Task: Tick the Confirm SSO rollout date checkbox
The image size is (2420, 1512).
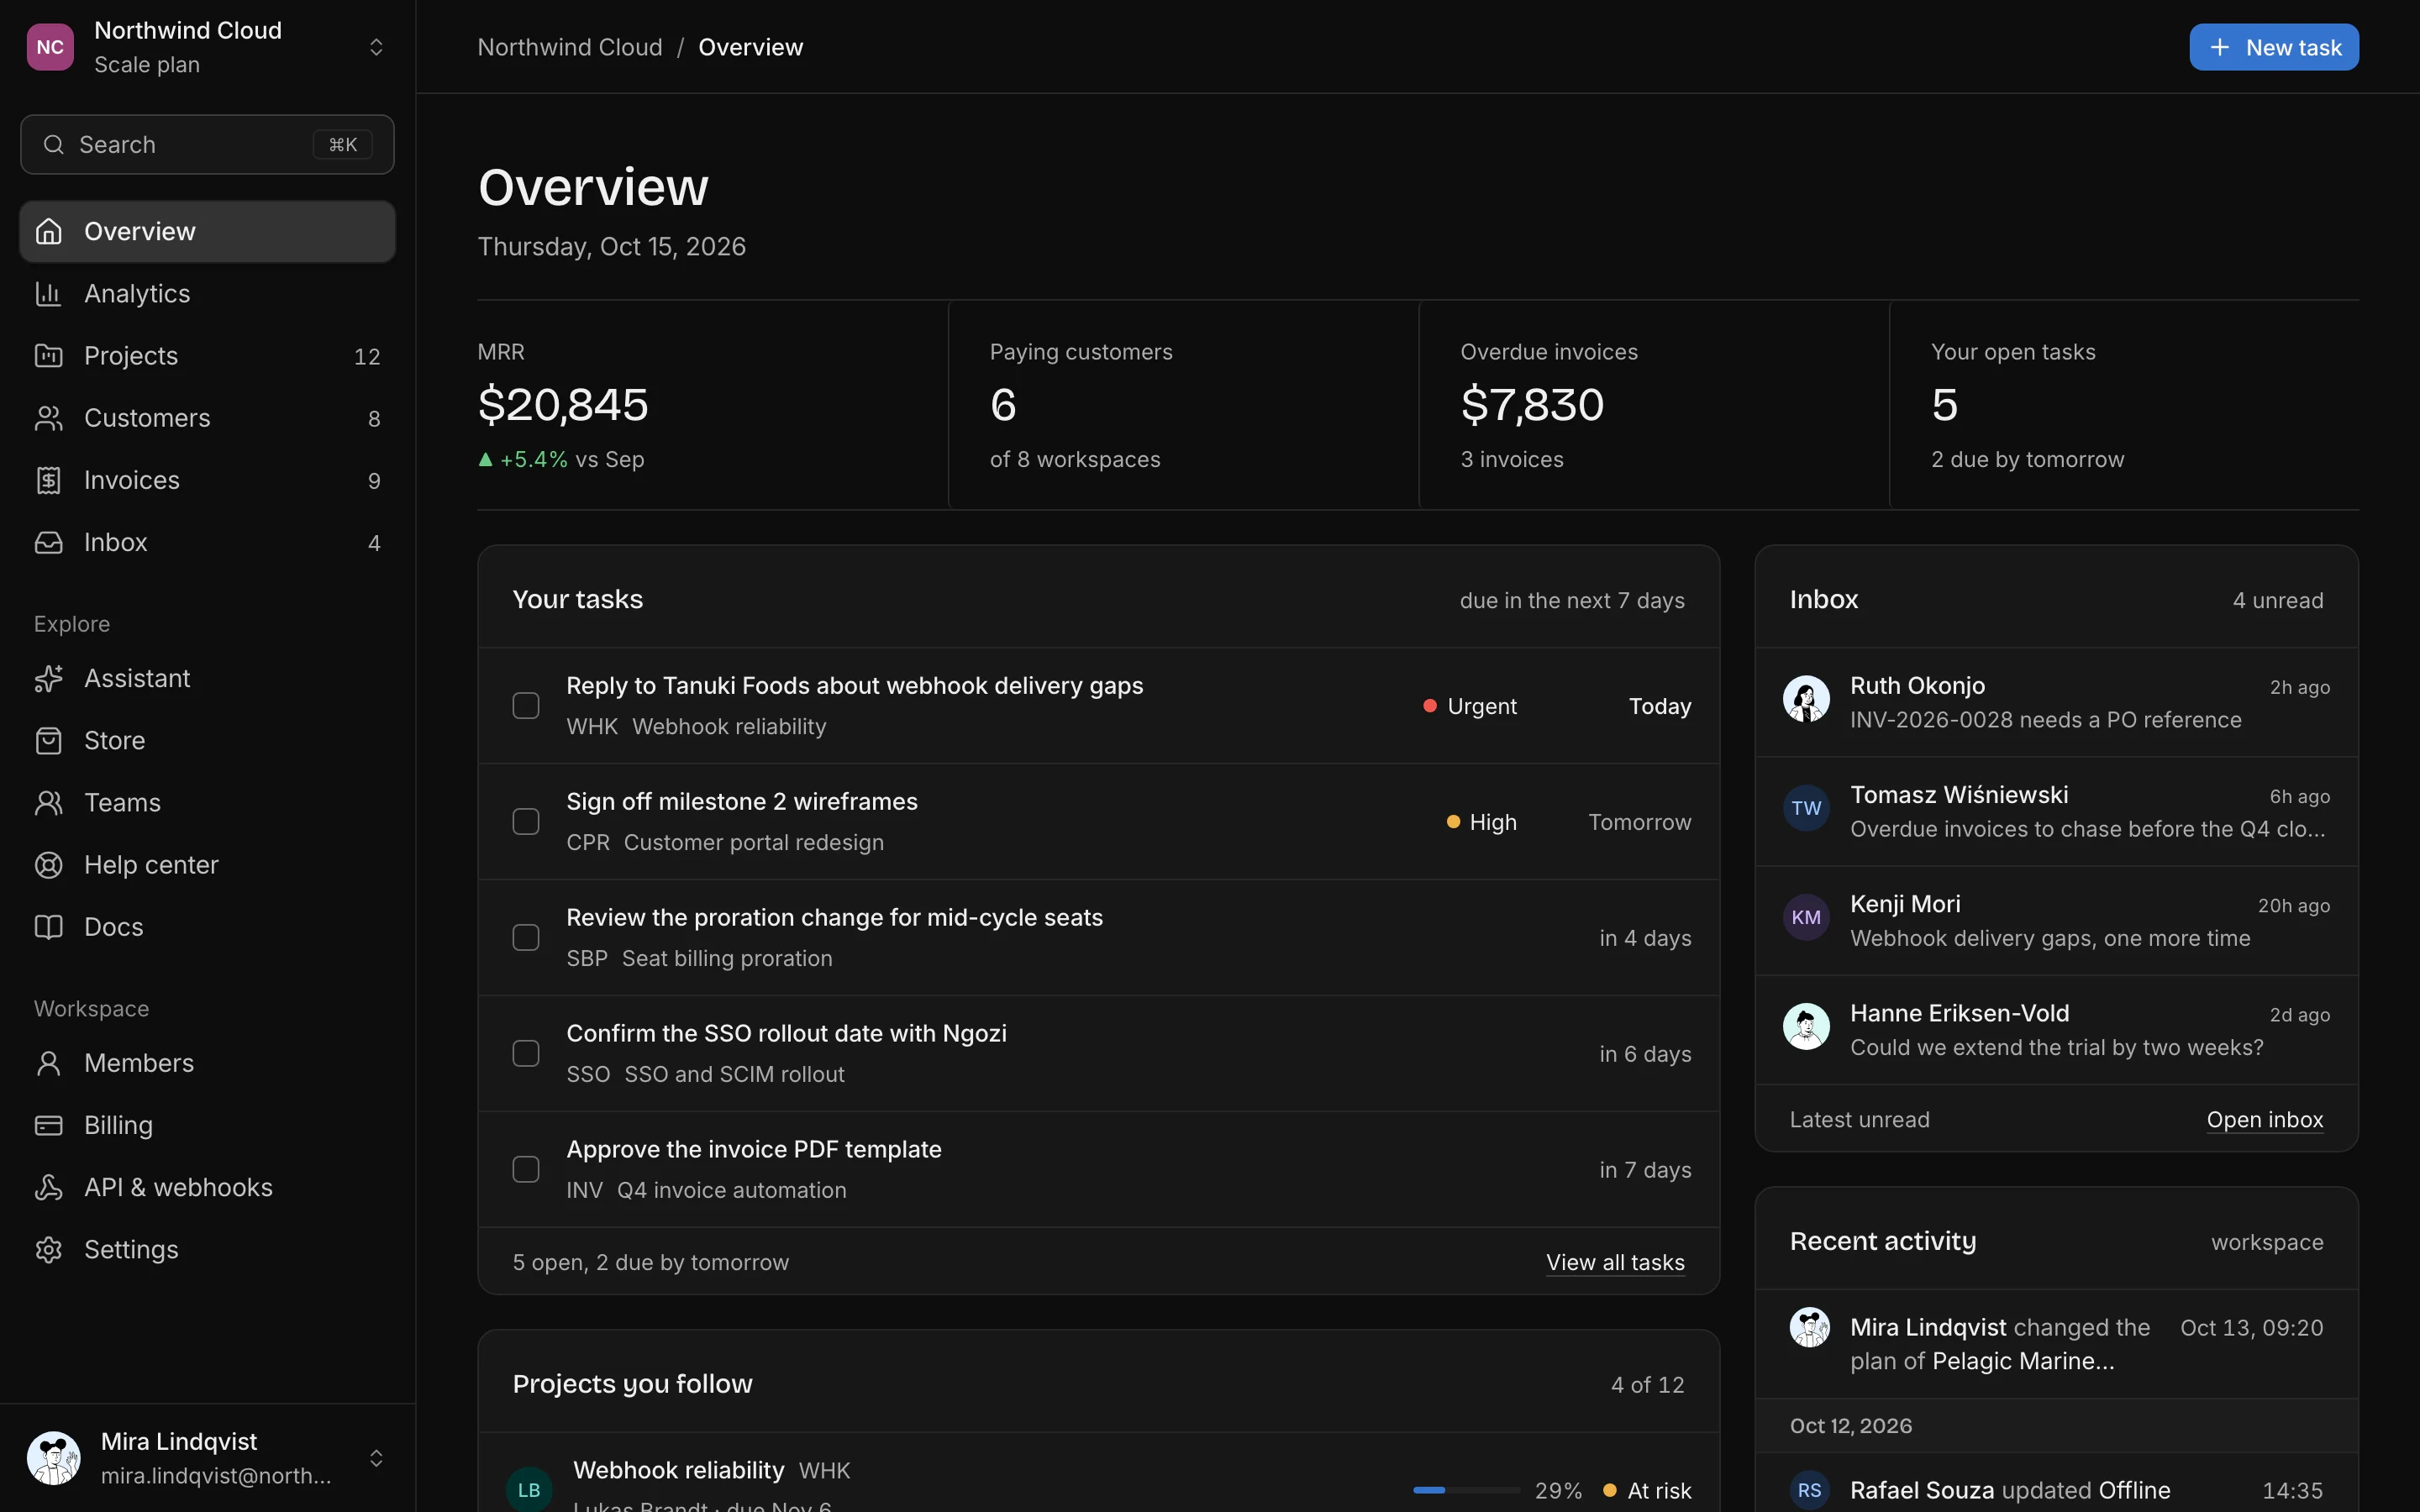Action: (x=526, y=1054)
